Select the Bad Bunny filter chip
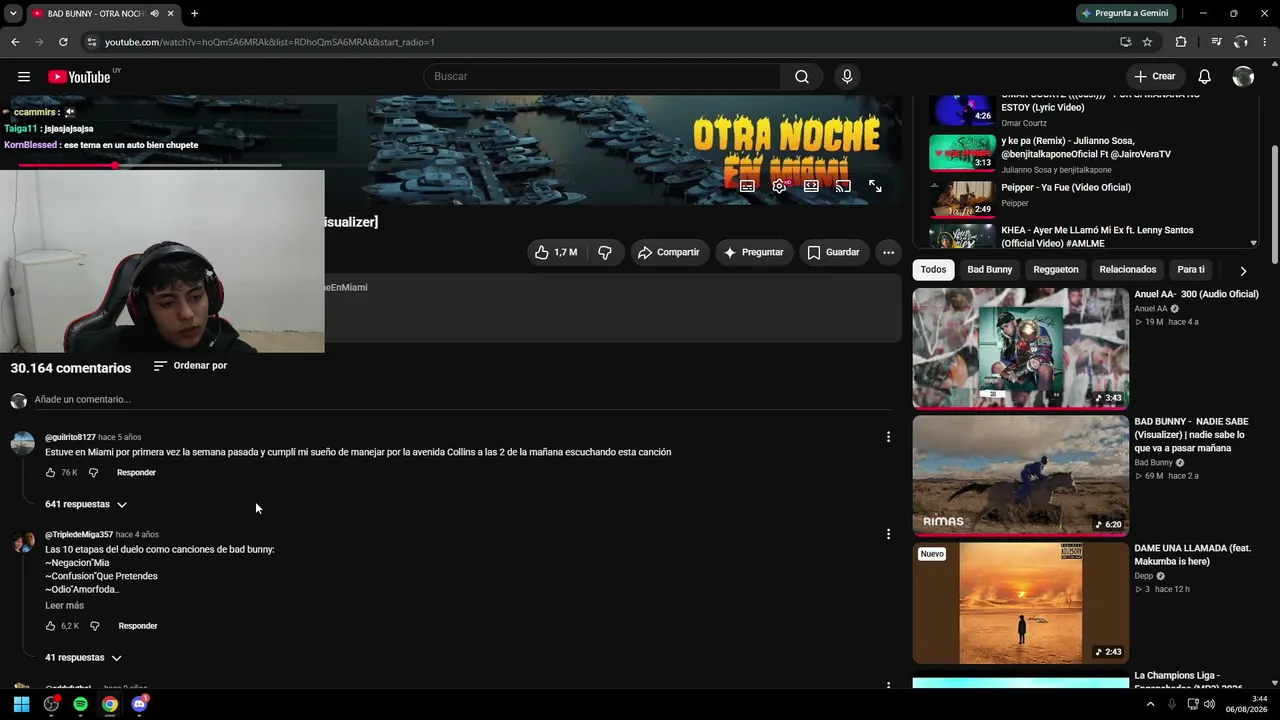This screenshot has width=1280, height=720. pos(990,270)
